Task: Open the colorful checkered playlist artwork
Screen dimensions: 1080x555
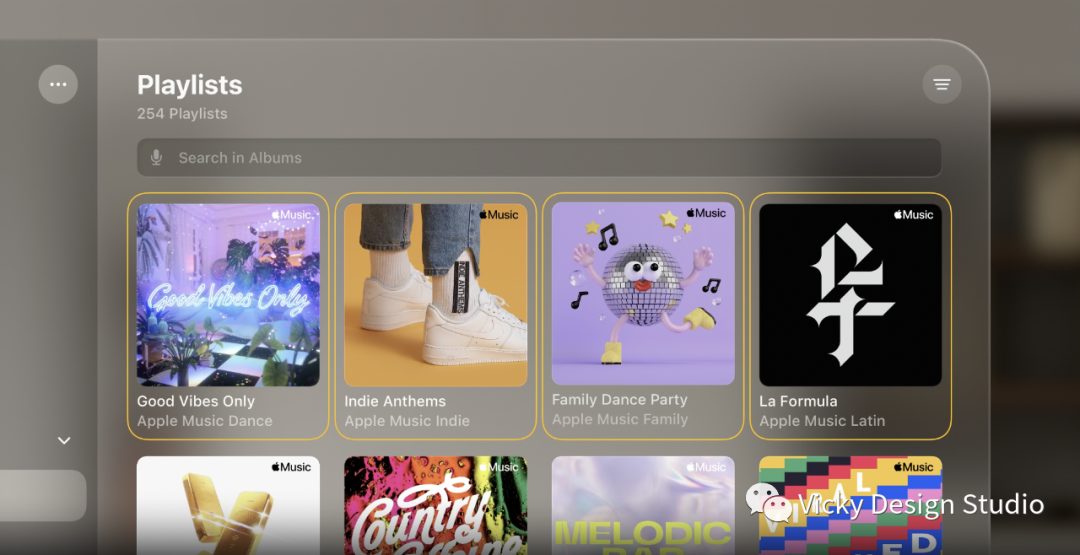Action: (x=850, y=505)
